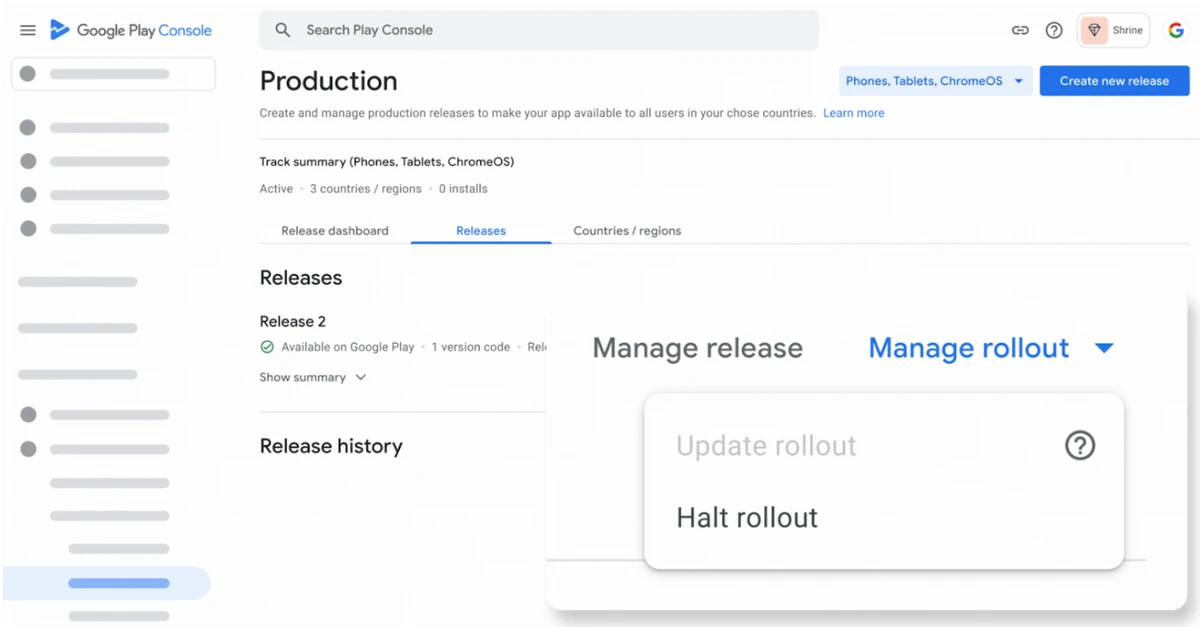Screen dimensions: 1200x627
Task: Click the magnifier icon in the search bar
Action: pos(283,30)
